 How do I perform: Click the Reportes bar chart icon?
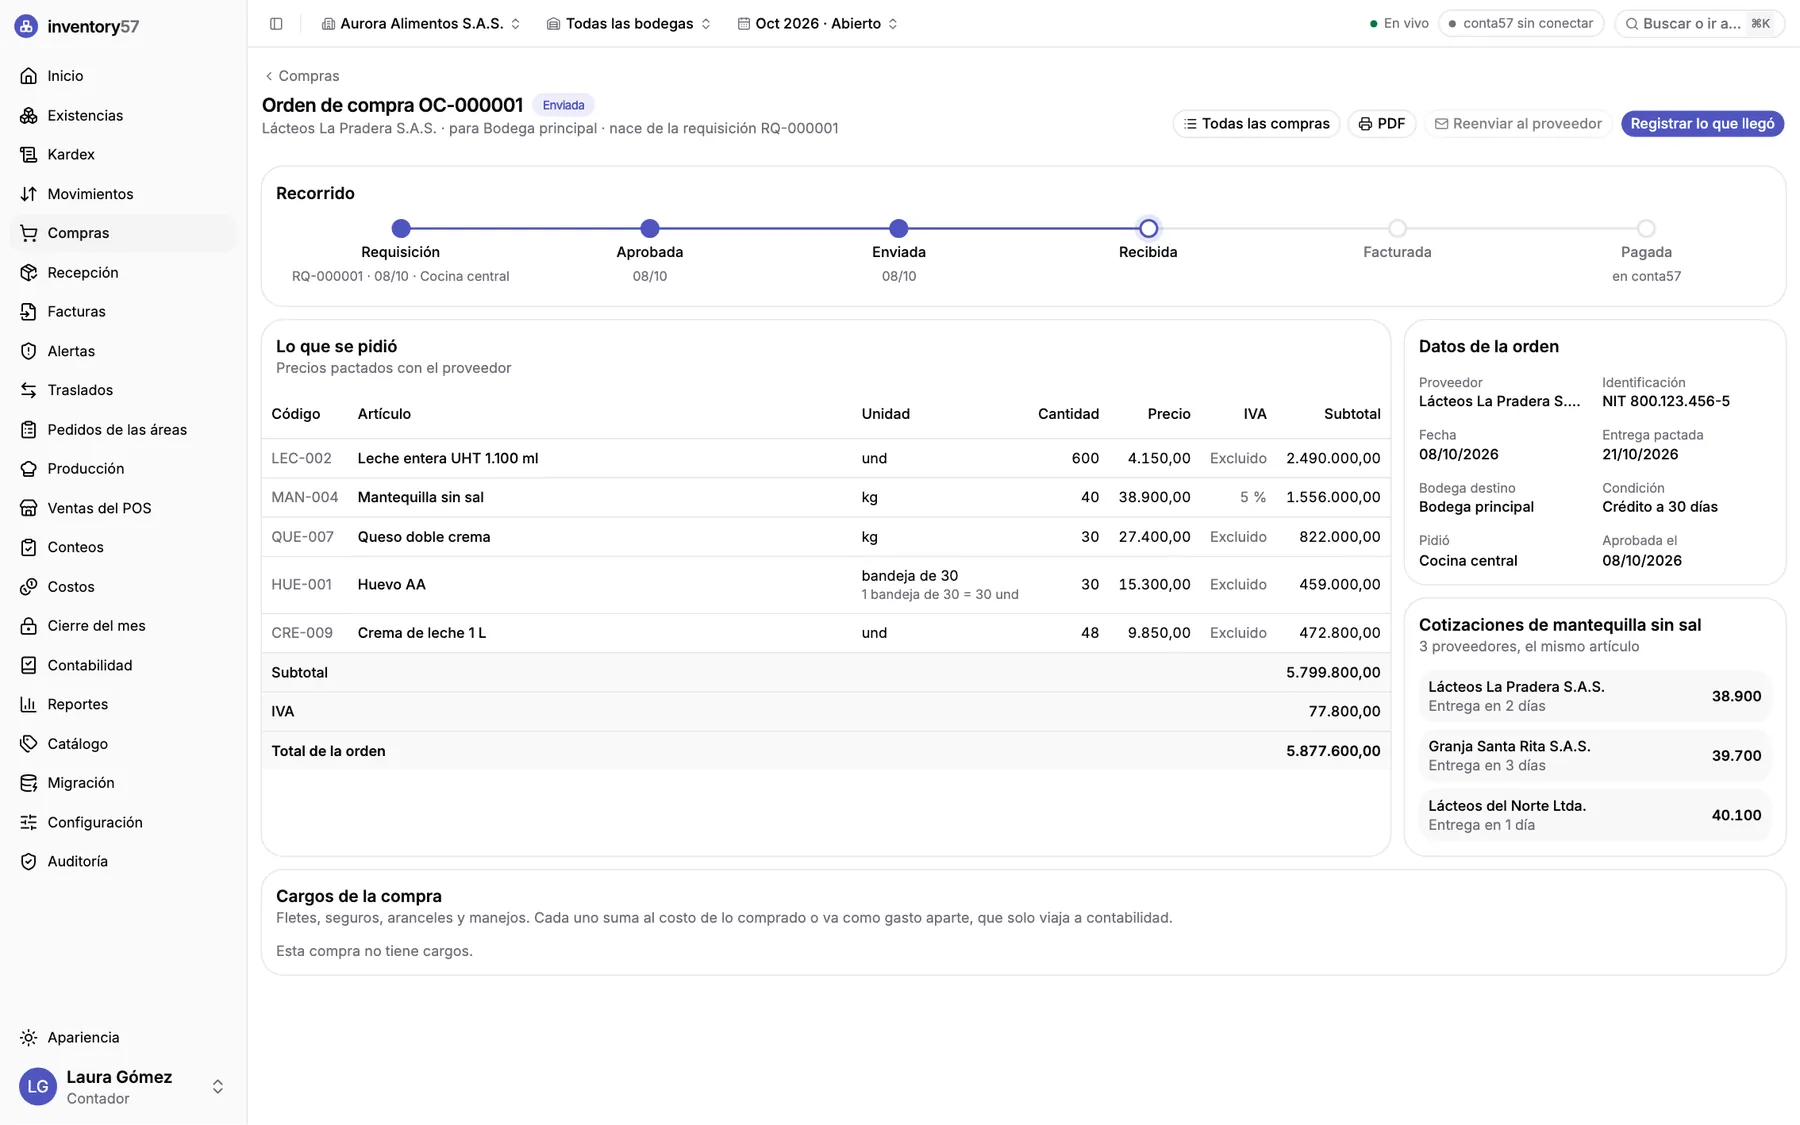[x=28, y=704]
